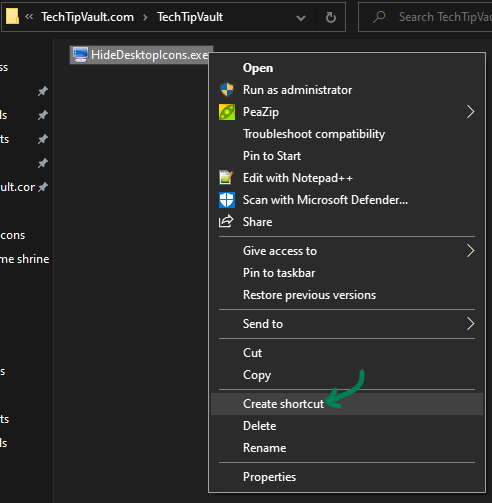Click the PeaZip green icon
The width and height of the screenshot is (492, 503).
point(227,112)
